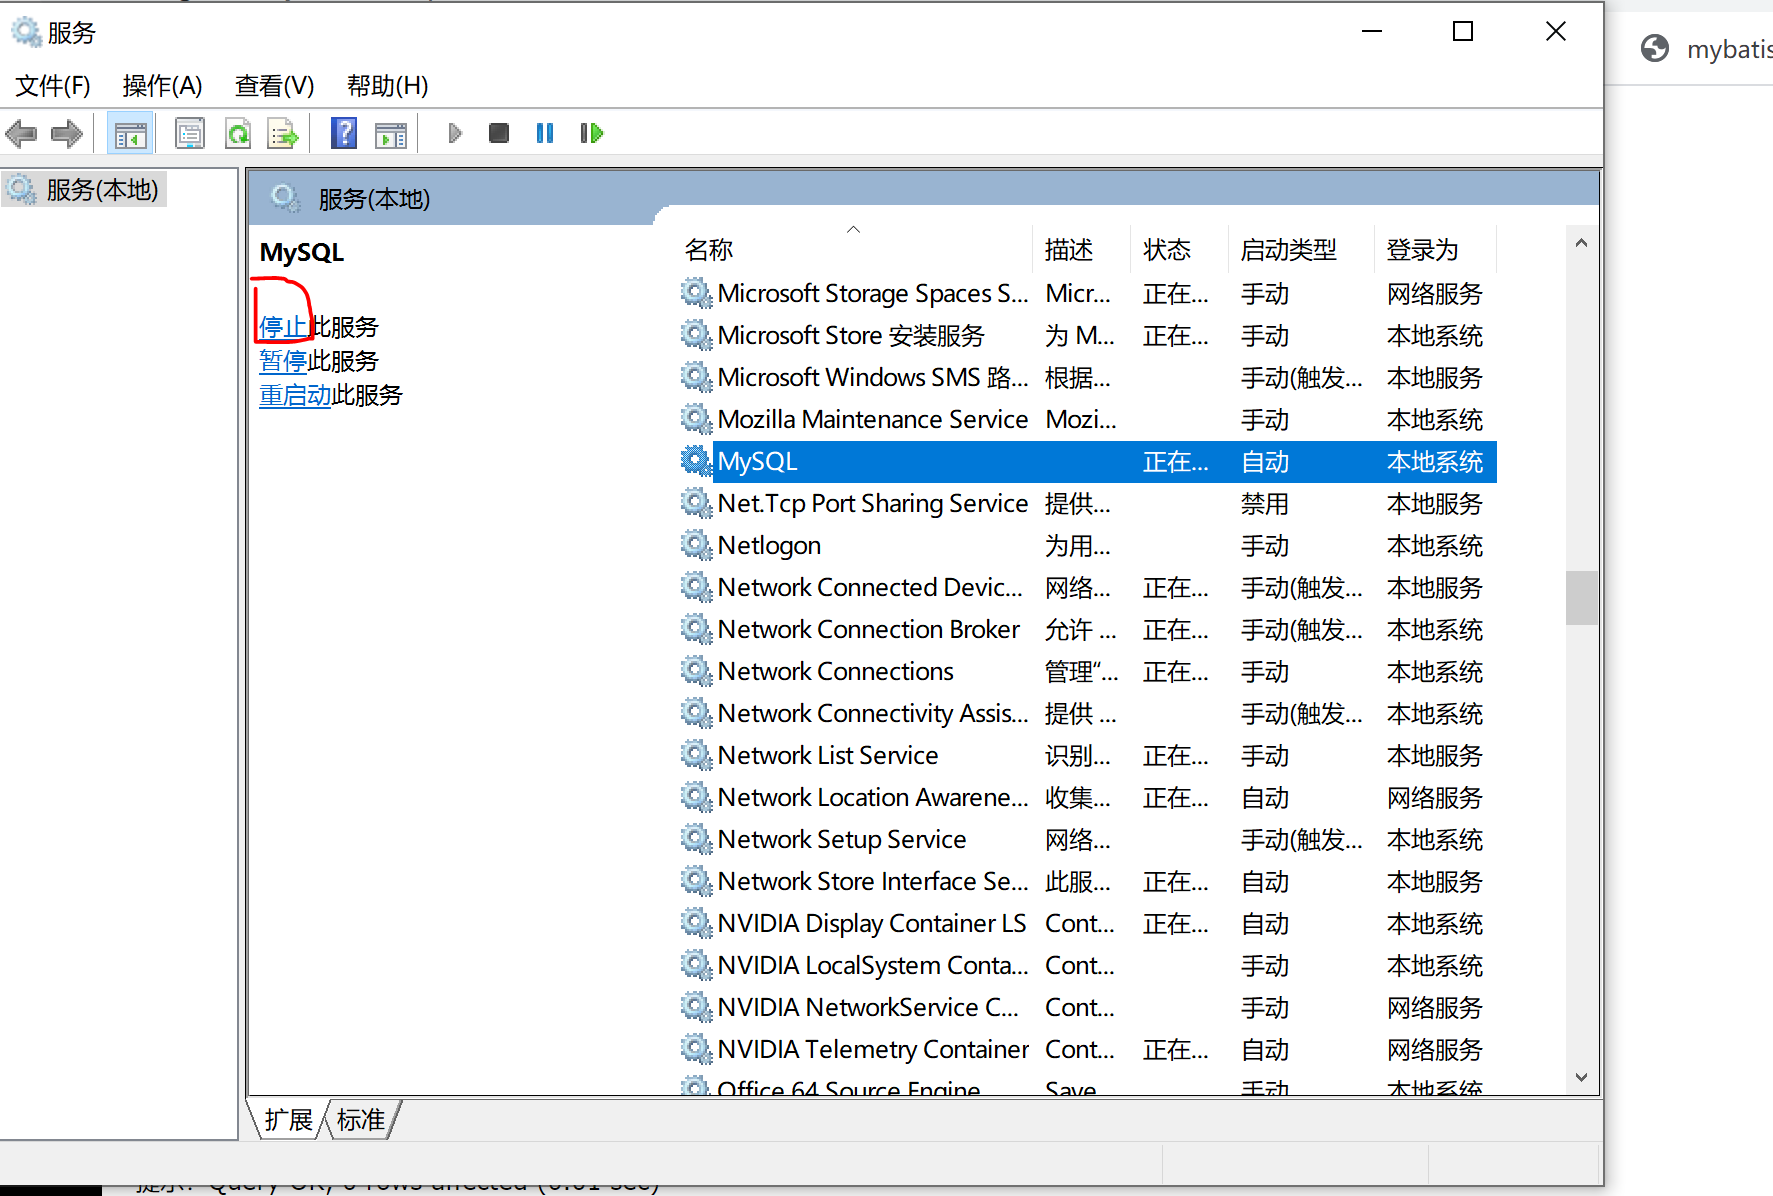Click the Properties icon in the toolbar
The width and height of the screenshot is (1773, 1196).
coord(190,133)
